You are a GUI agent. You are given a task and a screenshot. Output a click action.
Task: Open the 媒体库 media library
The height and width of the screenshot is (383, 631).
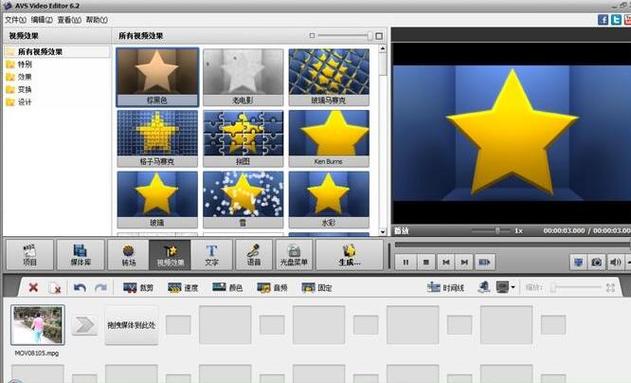point(80,255)
